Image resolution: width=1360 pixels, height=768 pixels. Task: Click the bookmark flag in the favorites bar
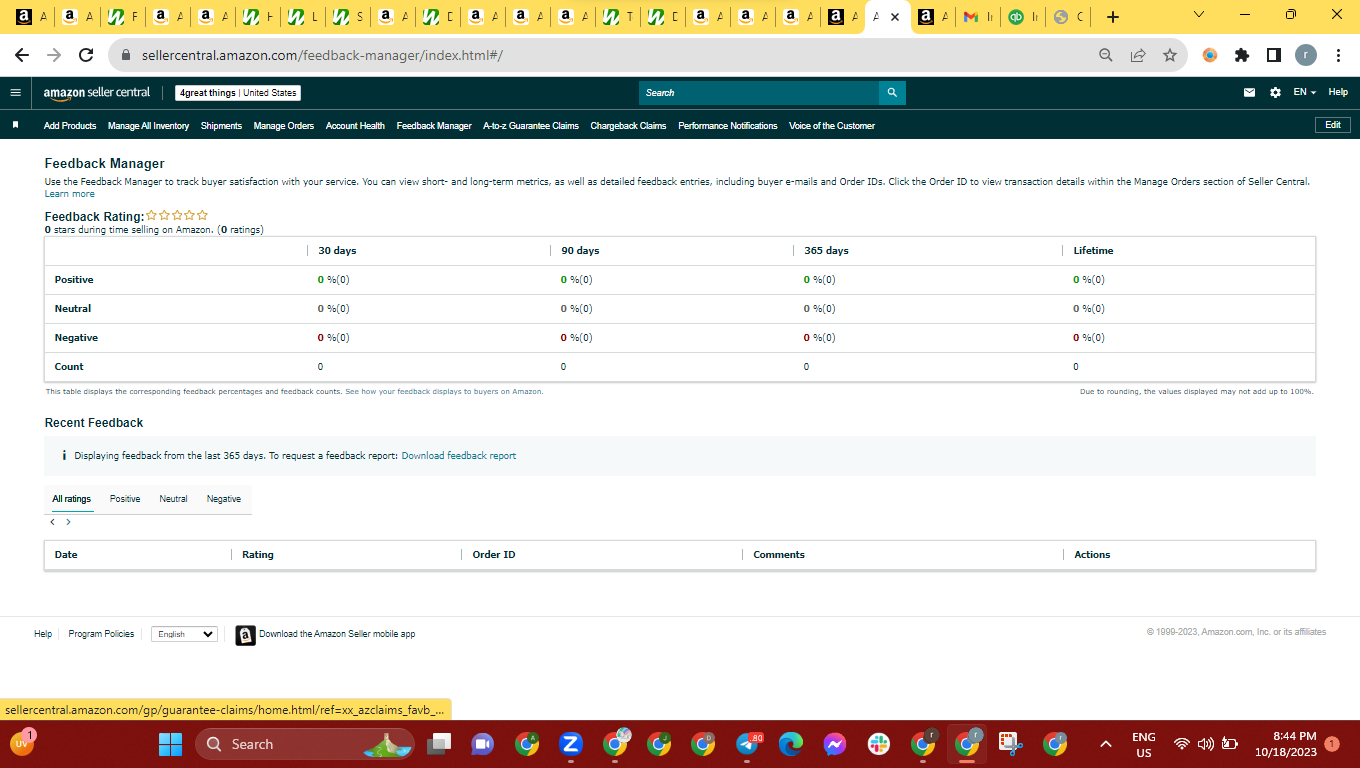point(16,126)
